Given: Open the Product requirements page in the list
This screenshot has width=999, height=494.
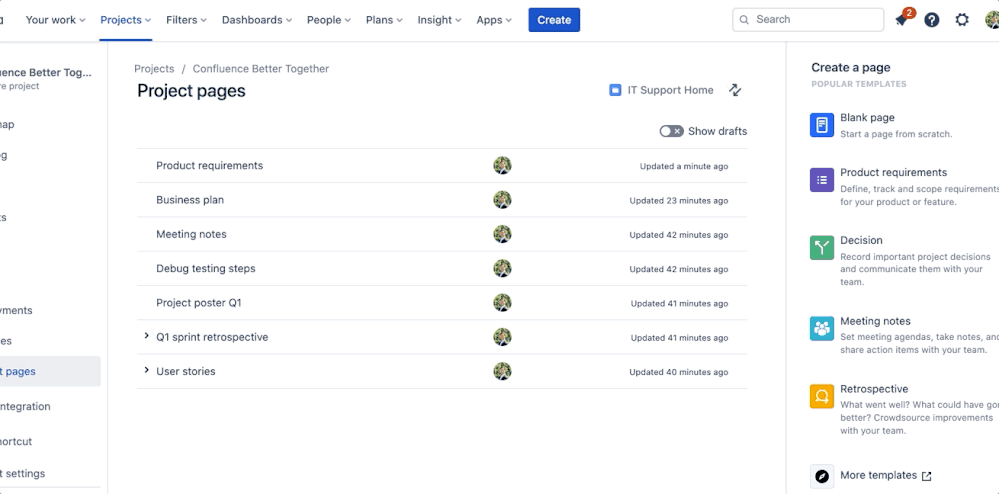Looking at the screenshot, I should 210,166.
